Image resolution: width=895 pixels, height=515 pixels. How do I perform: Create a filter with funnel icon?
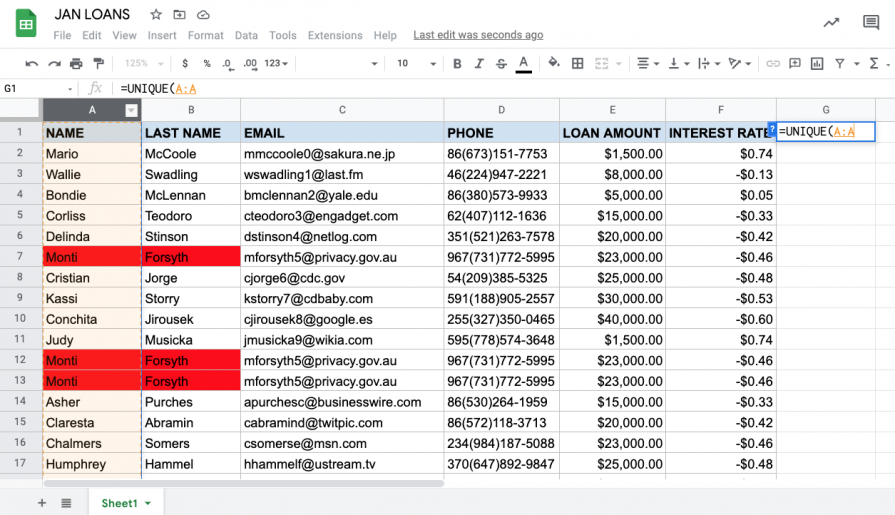click(x=840, y=63)
